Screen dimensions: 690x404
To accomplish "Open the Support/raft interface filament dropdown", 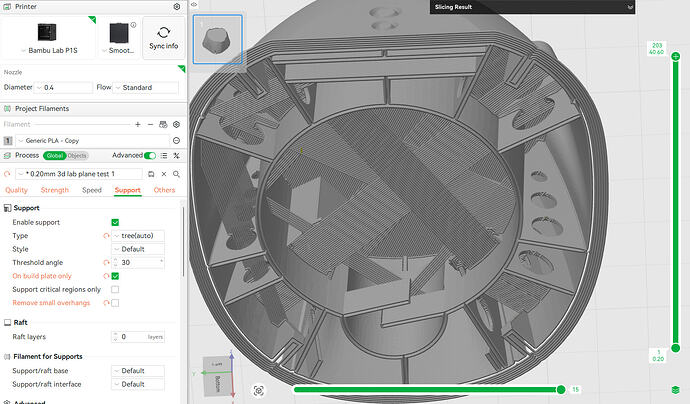I will 138,384.
